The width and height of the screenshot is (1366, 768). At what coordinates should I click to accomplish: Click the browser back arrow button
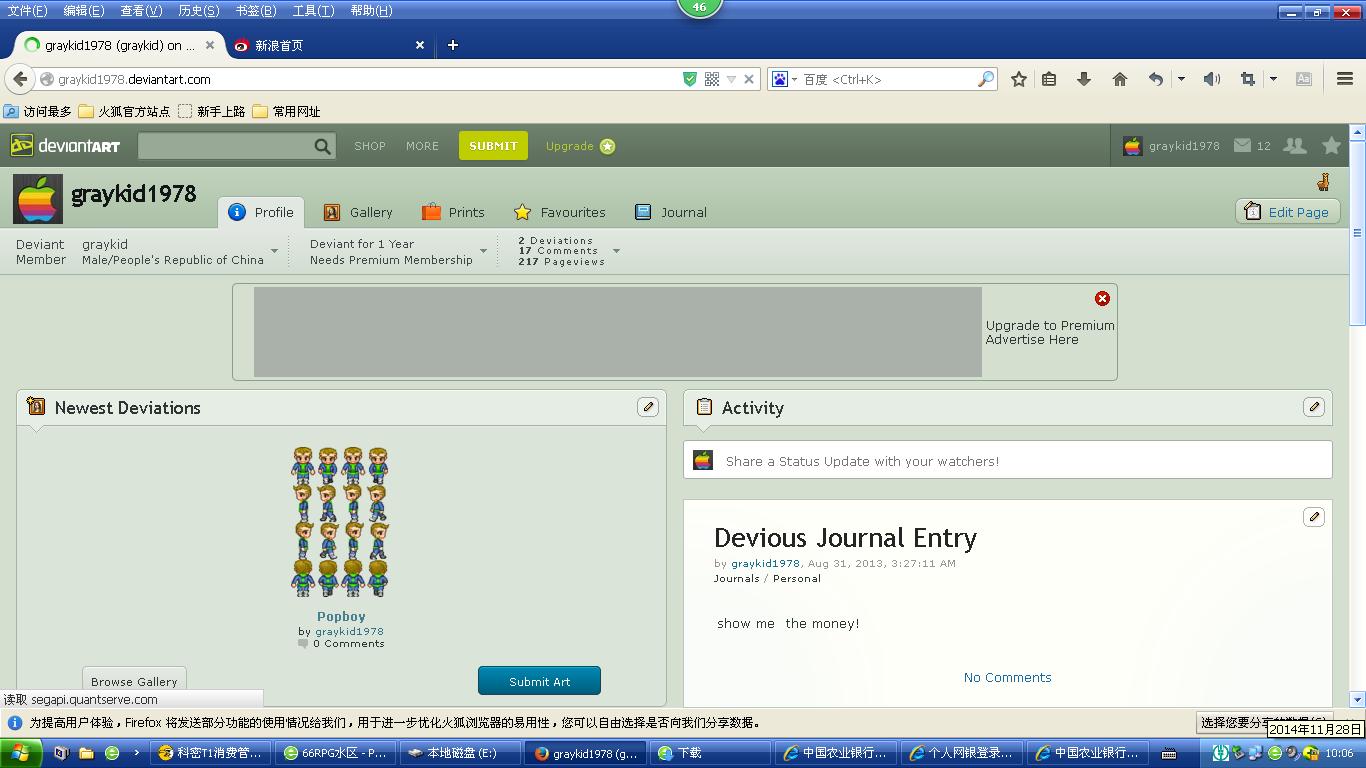point(20,79)
